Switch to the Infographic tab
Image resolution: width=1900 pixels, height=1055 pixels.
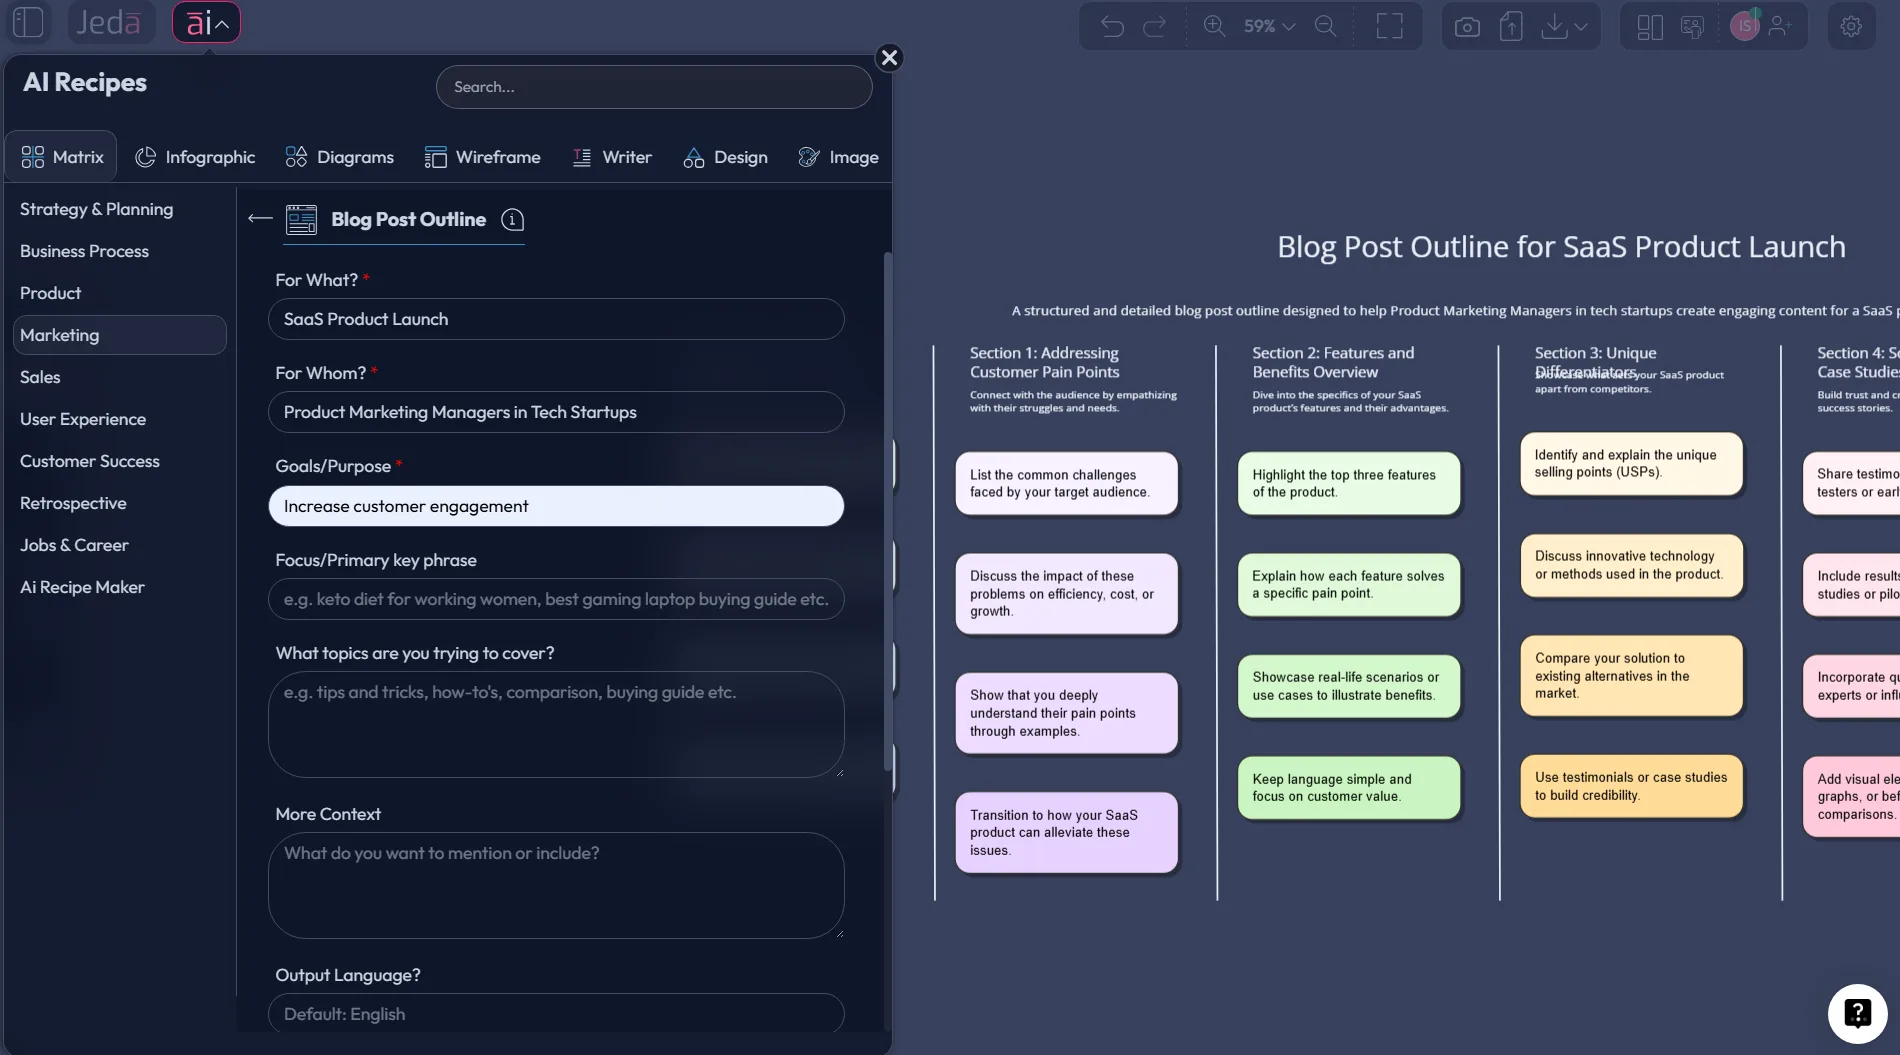click(x=195, y=157)
